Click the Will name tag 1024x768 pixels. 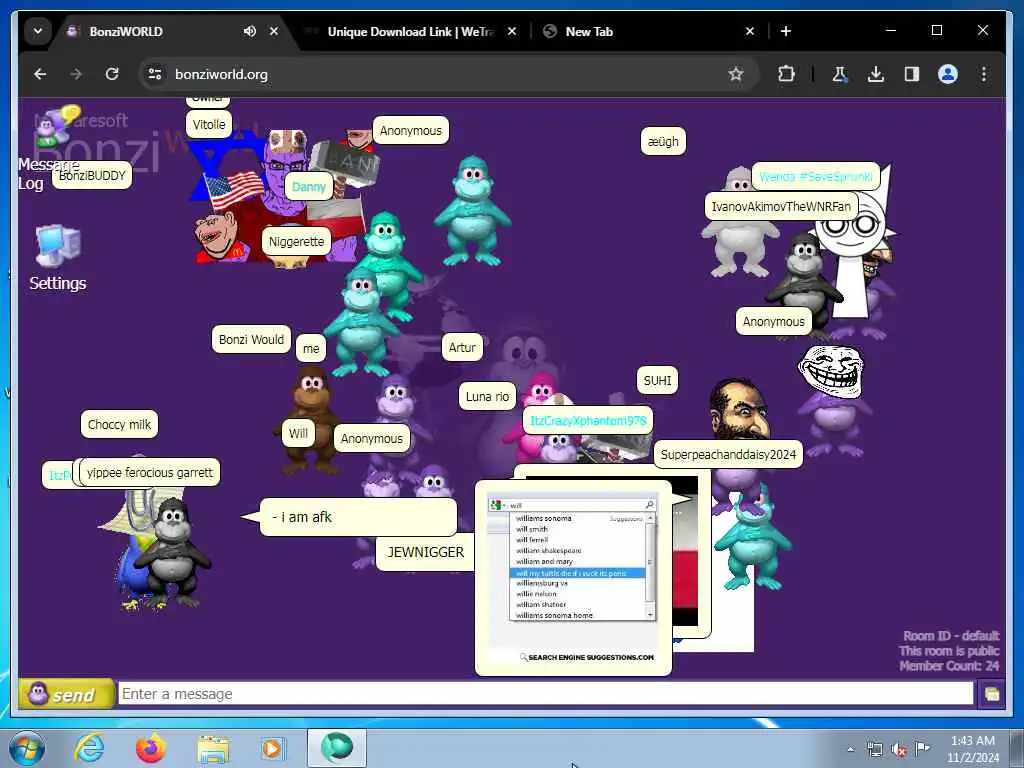(298, 434)
